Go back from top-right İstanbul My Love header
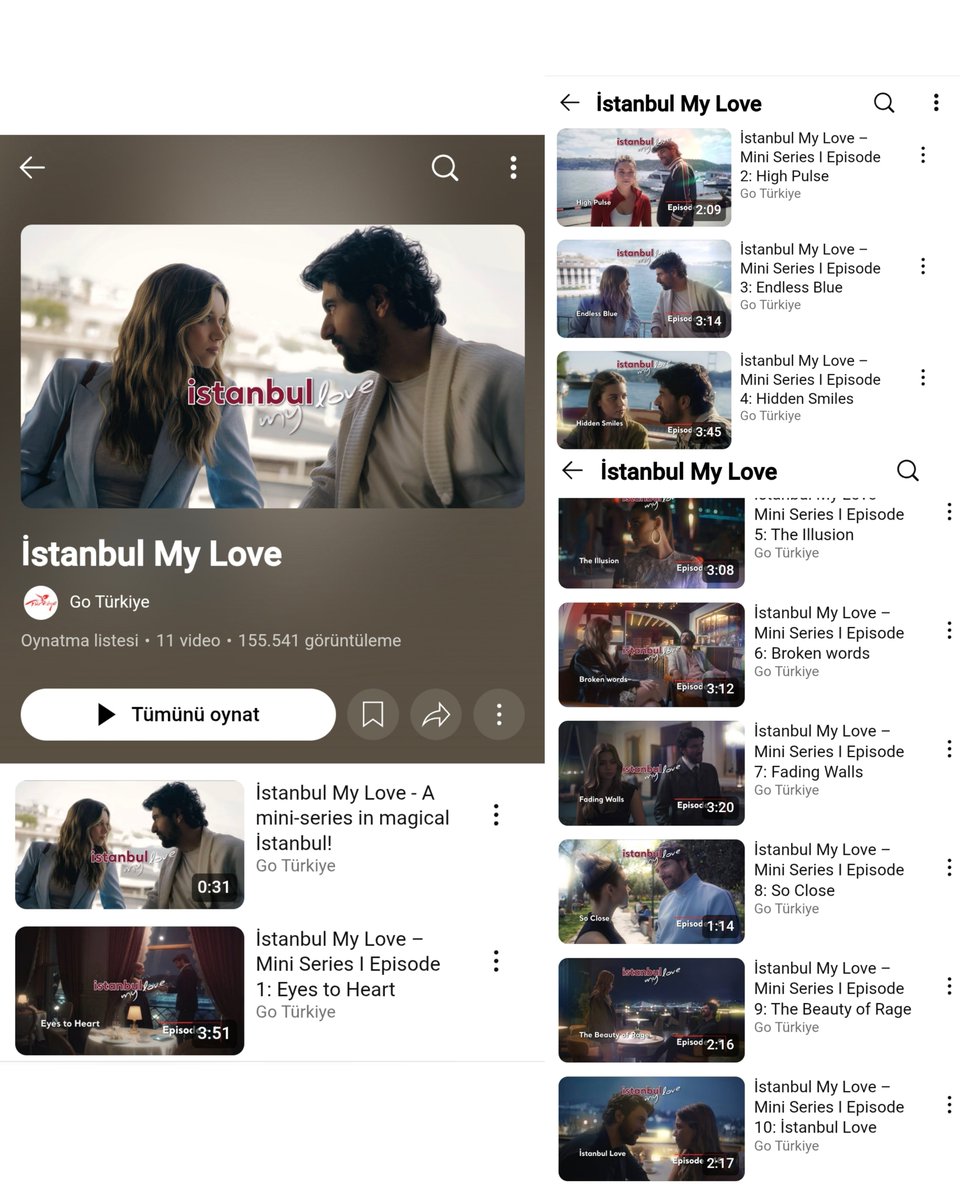Image resolution: width=960 pixels, height=1200 pixels. point(570,103)
